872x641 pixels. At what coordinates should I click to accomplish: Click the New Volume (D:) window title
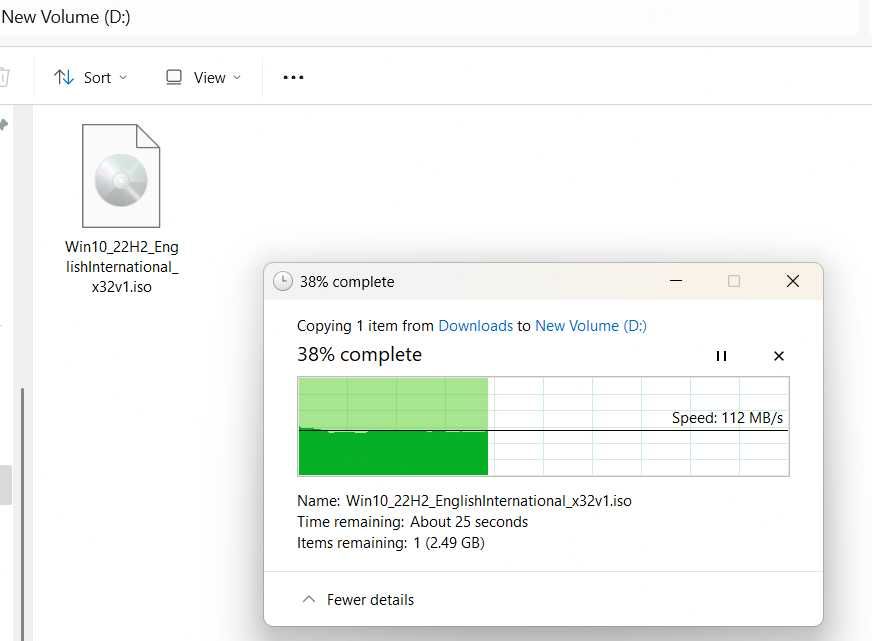pos(66,17)
